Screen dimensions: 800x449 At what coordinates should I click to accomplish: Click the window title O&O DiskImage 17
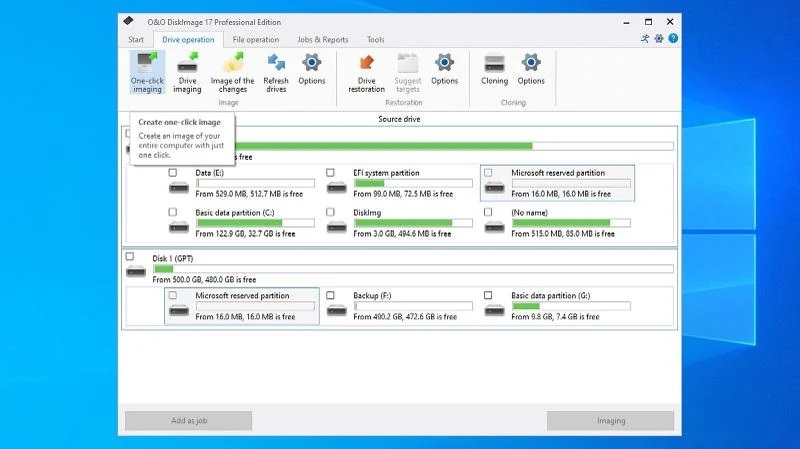point(214,22)
